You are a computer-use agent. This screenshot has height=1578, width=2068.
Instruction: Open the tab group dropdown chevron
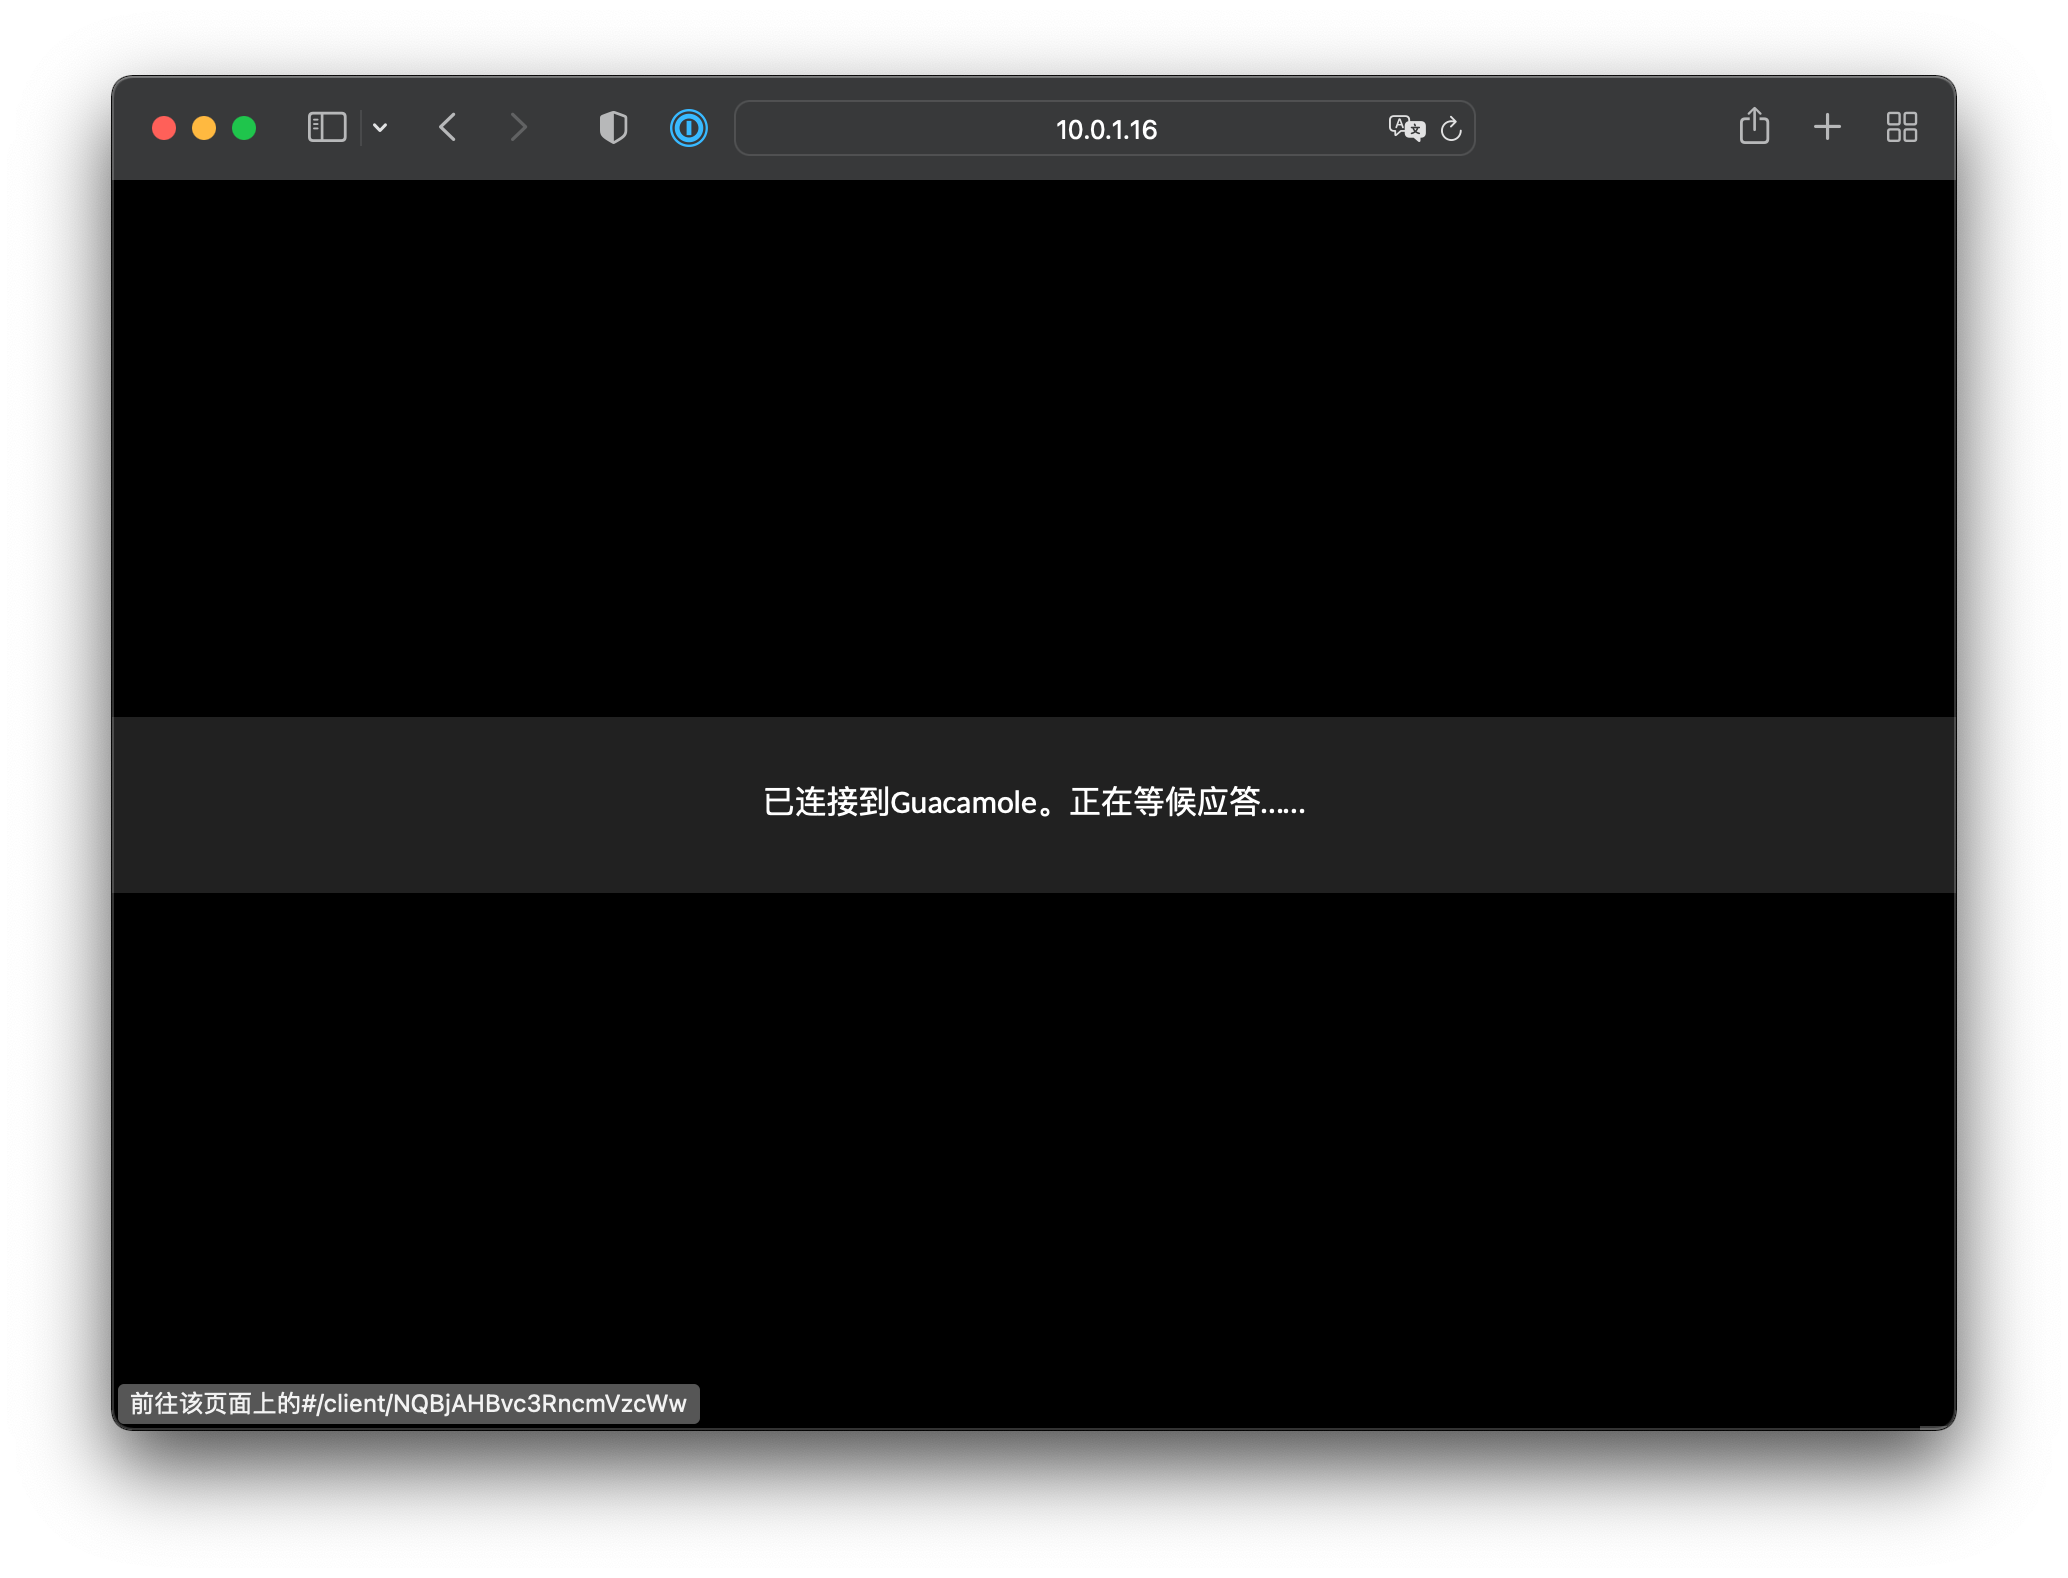[380, 128]
